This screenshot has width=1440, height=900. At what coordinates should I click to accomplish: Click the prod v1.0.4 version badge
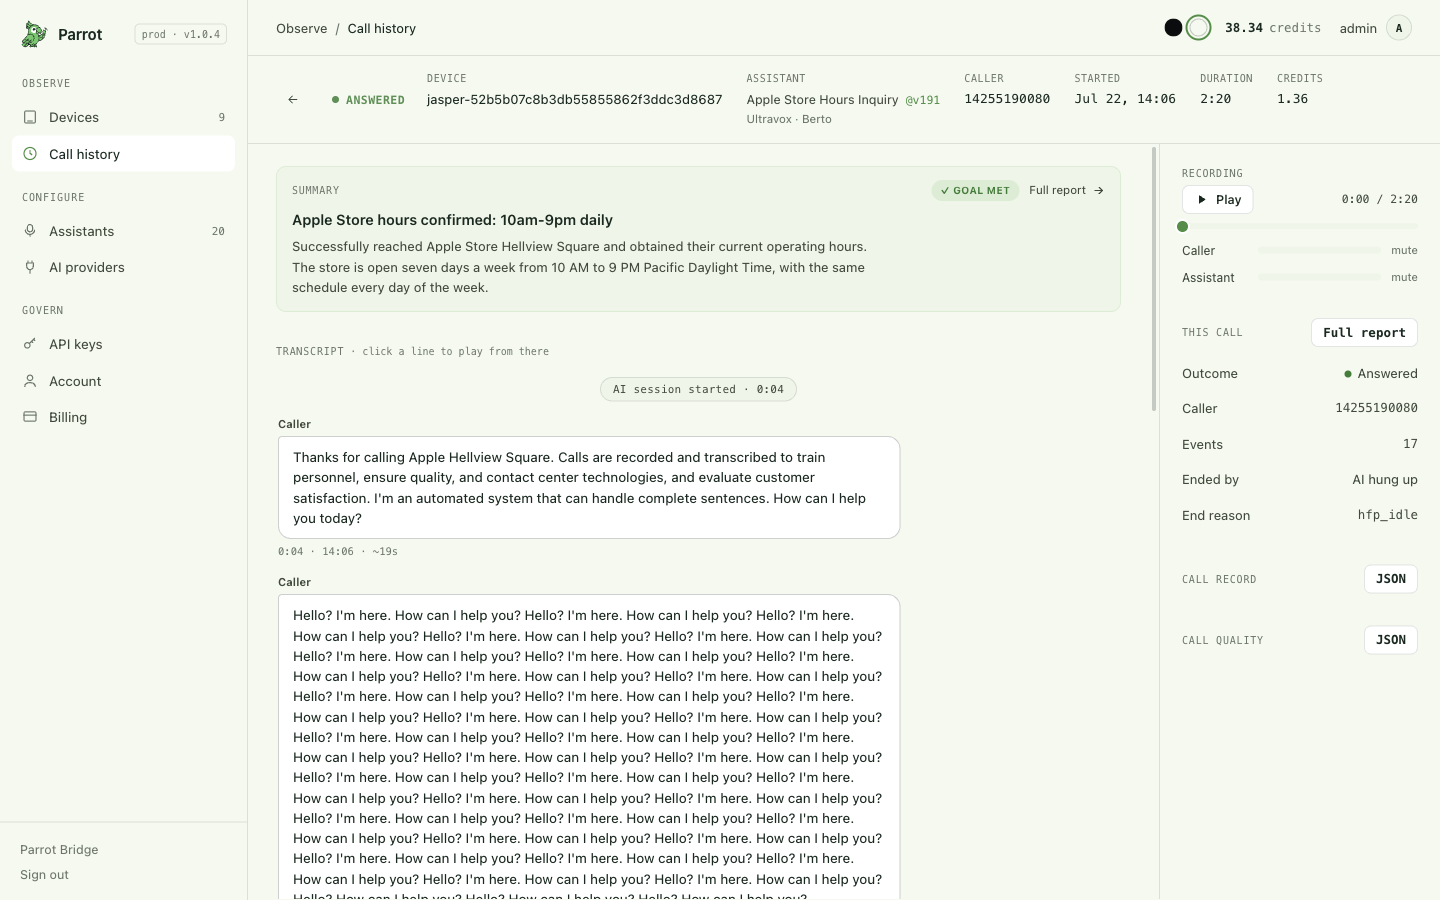pyautogui.click(x=181, y=34)
